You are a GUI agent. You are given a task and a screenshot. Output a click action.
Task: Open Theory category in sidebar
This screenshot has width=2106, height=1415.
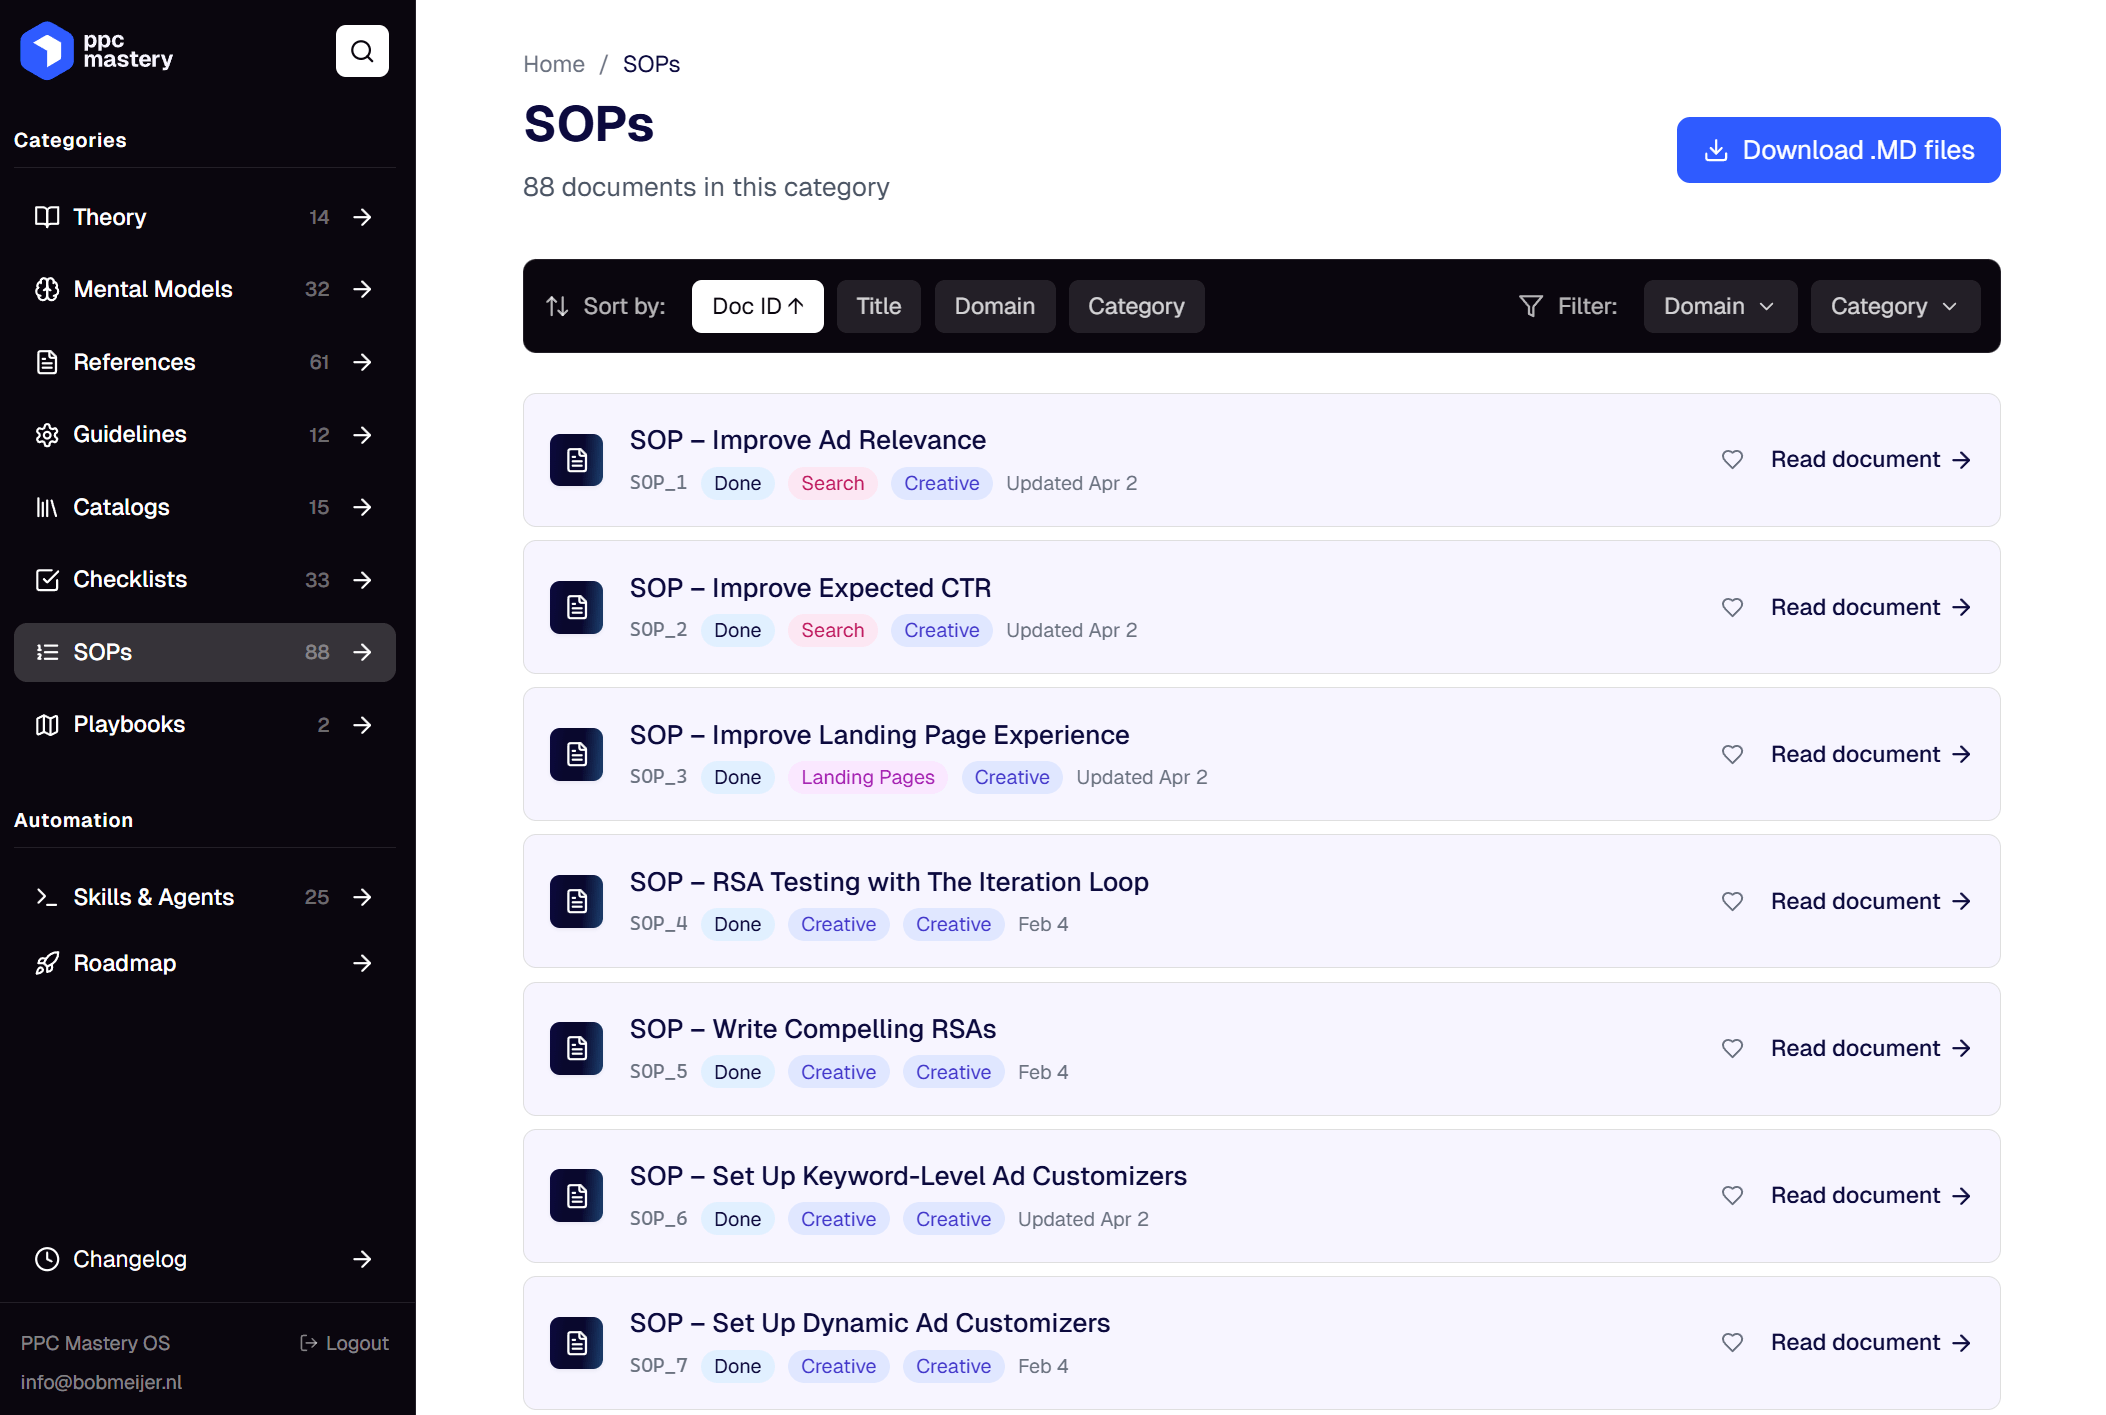(205, 217)
